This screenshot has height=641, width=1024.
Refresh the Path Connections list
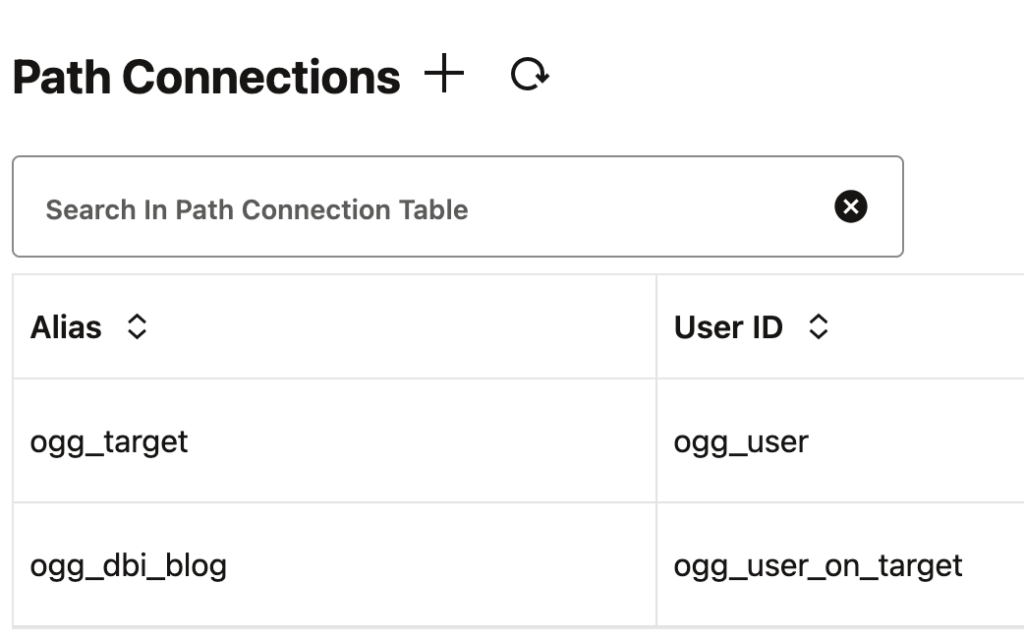(530, 73)
